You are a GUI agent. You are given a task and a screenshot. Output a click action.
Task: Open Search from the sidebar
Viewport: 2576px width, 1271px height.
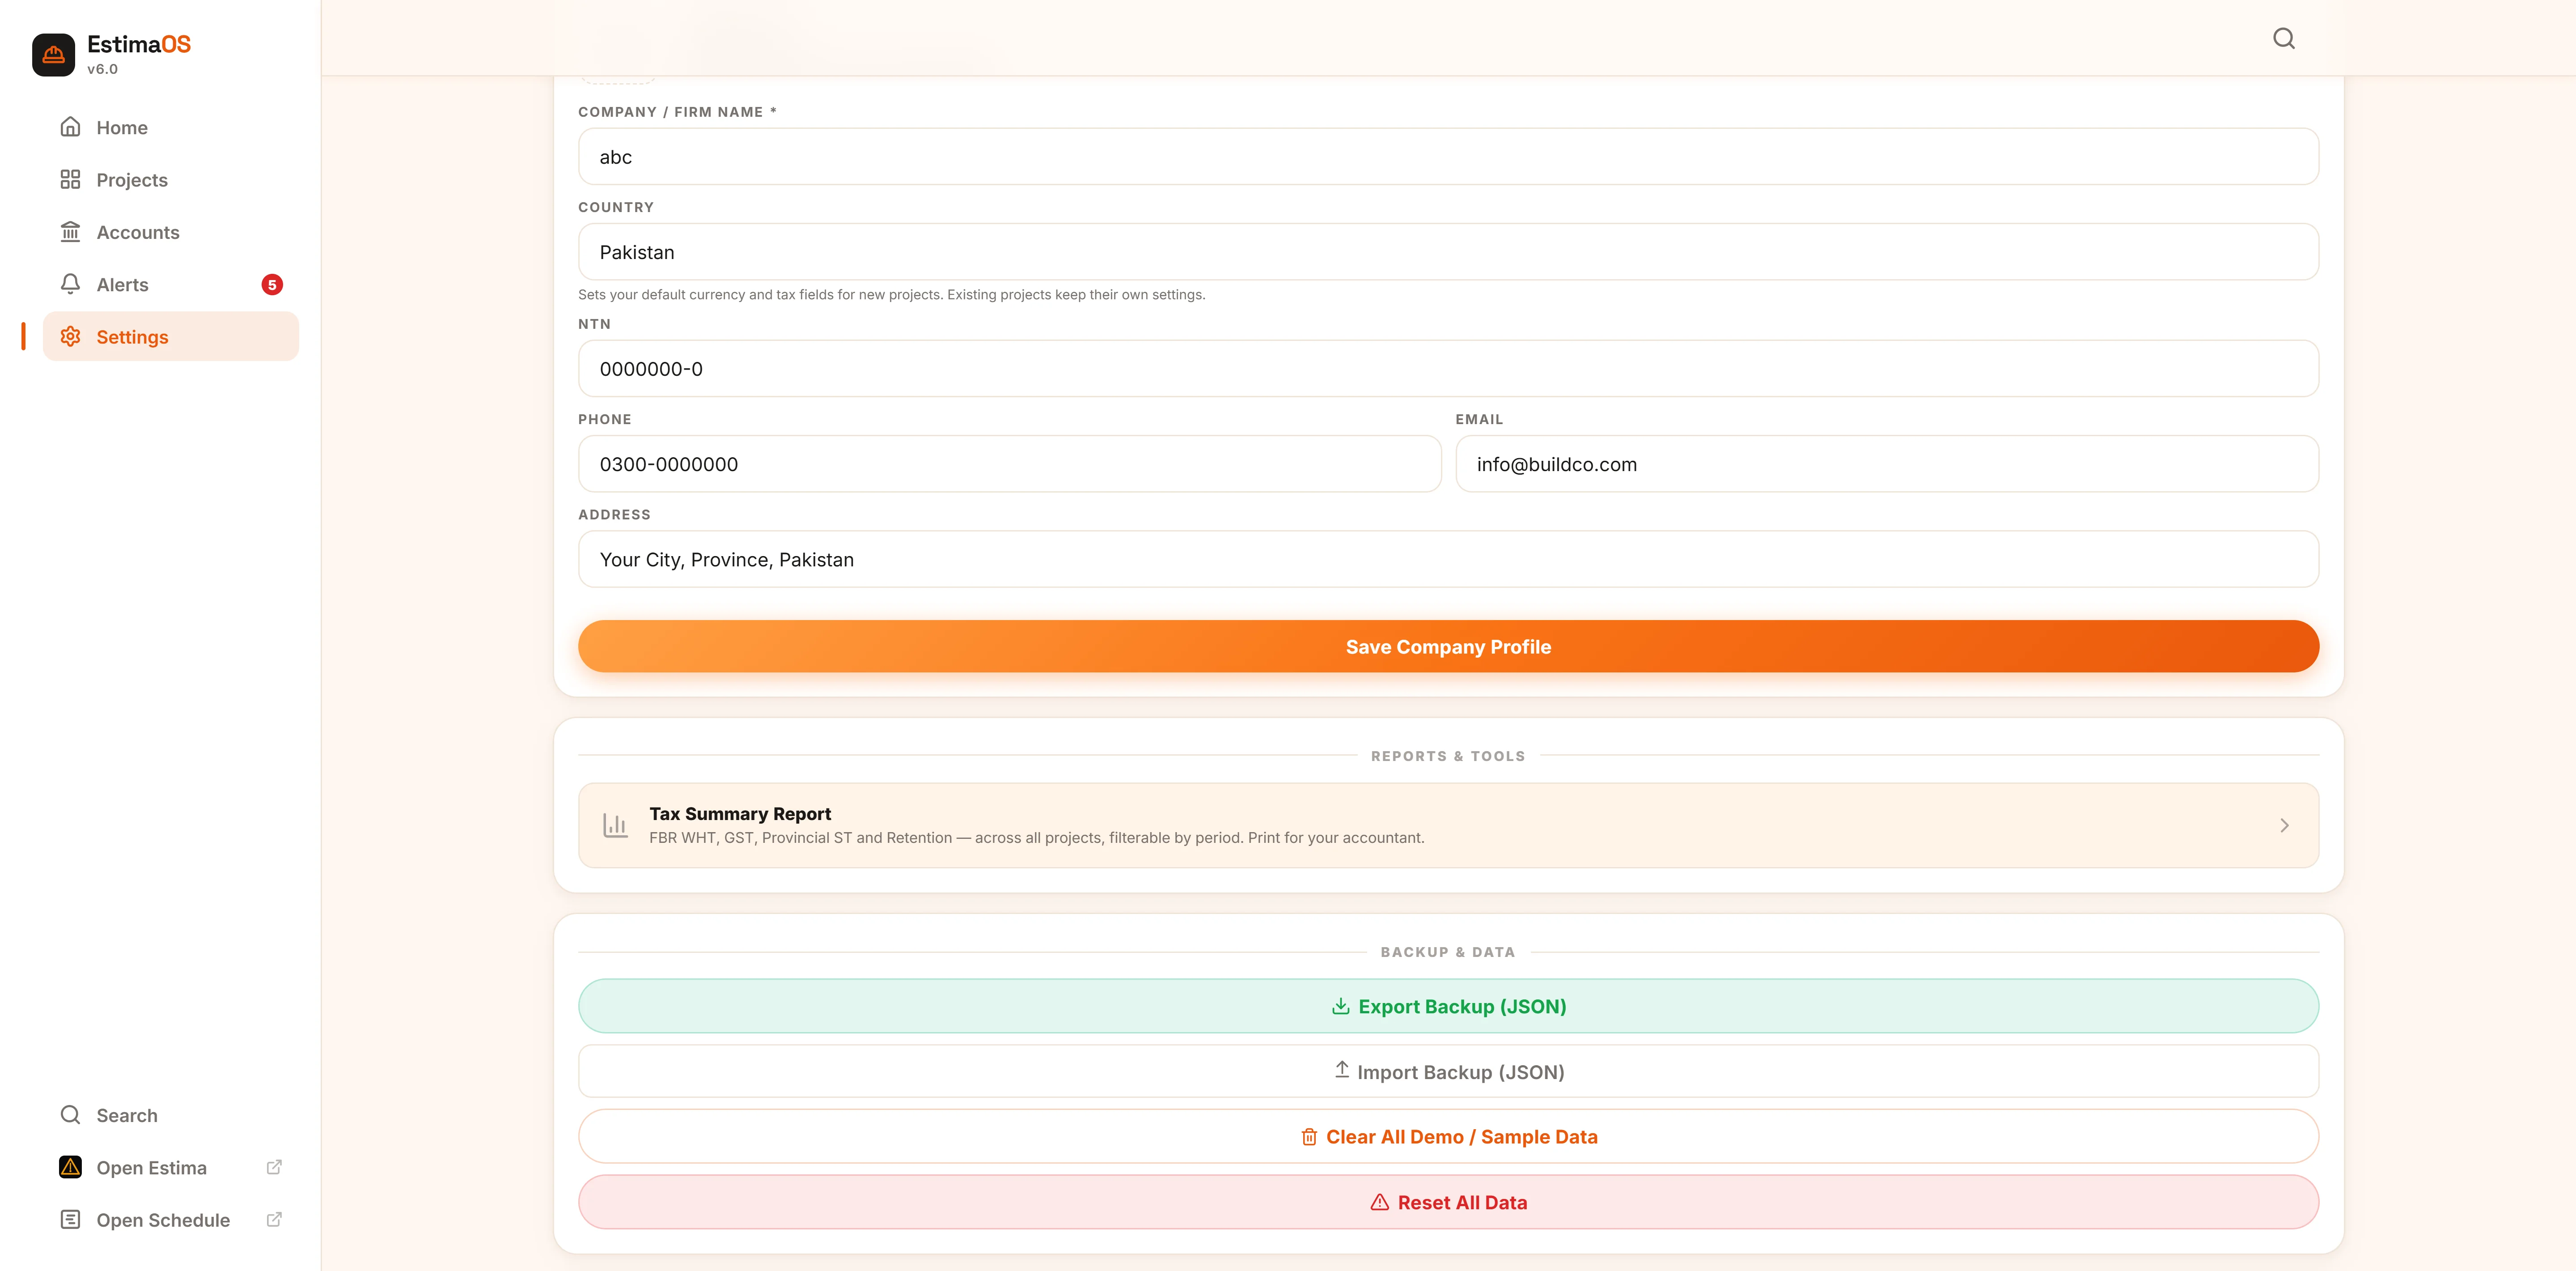(x=171, y=1115)
